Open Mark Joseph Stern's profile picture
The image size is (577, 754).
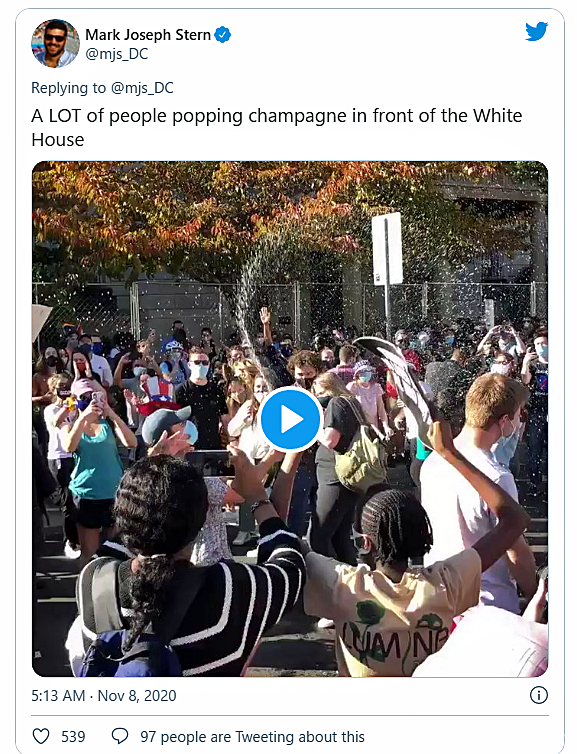(x=55, y=43)
